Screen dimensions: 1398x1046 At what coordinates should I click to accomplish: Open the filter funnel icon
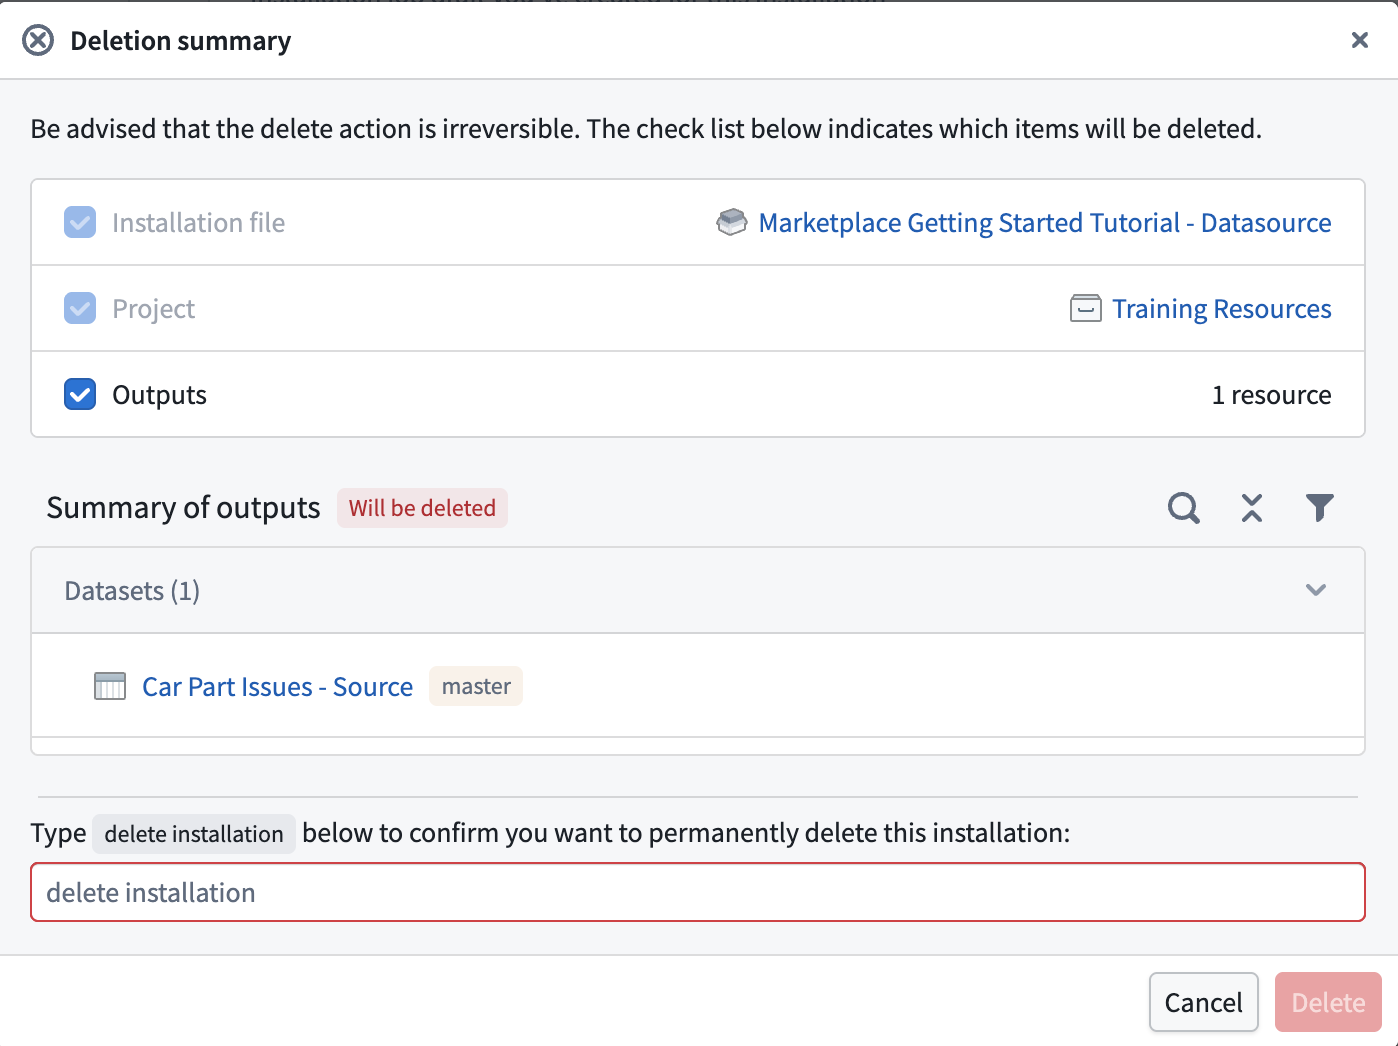1320,508
